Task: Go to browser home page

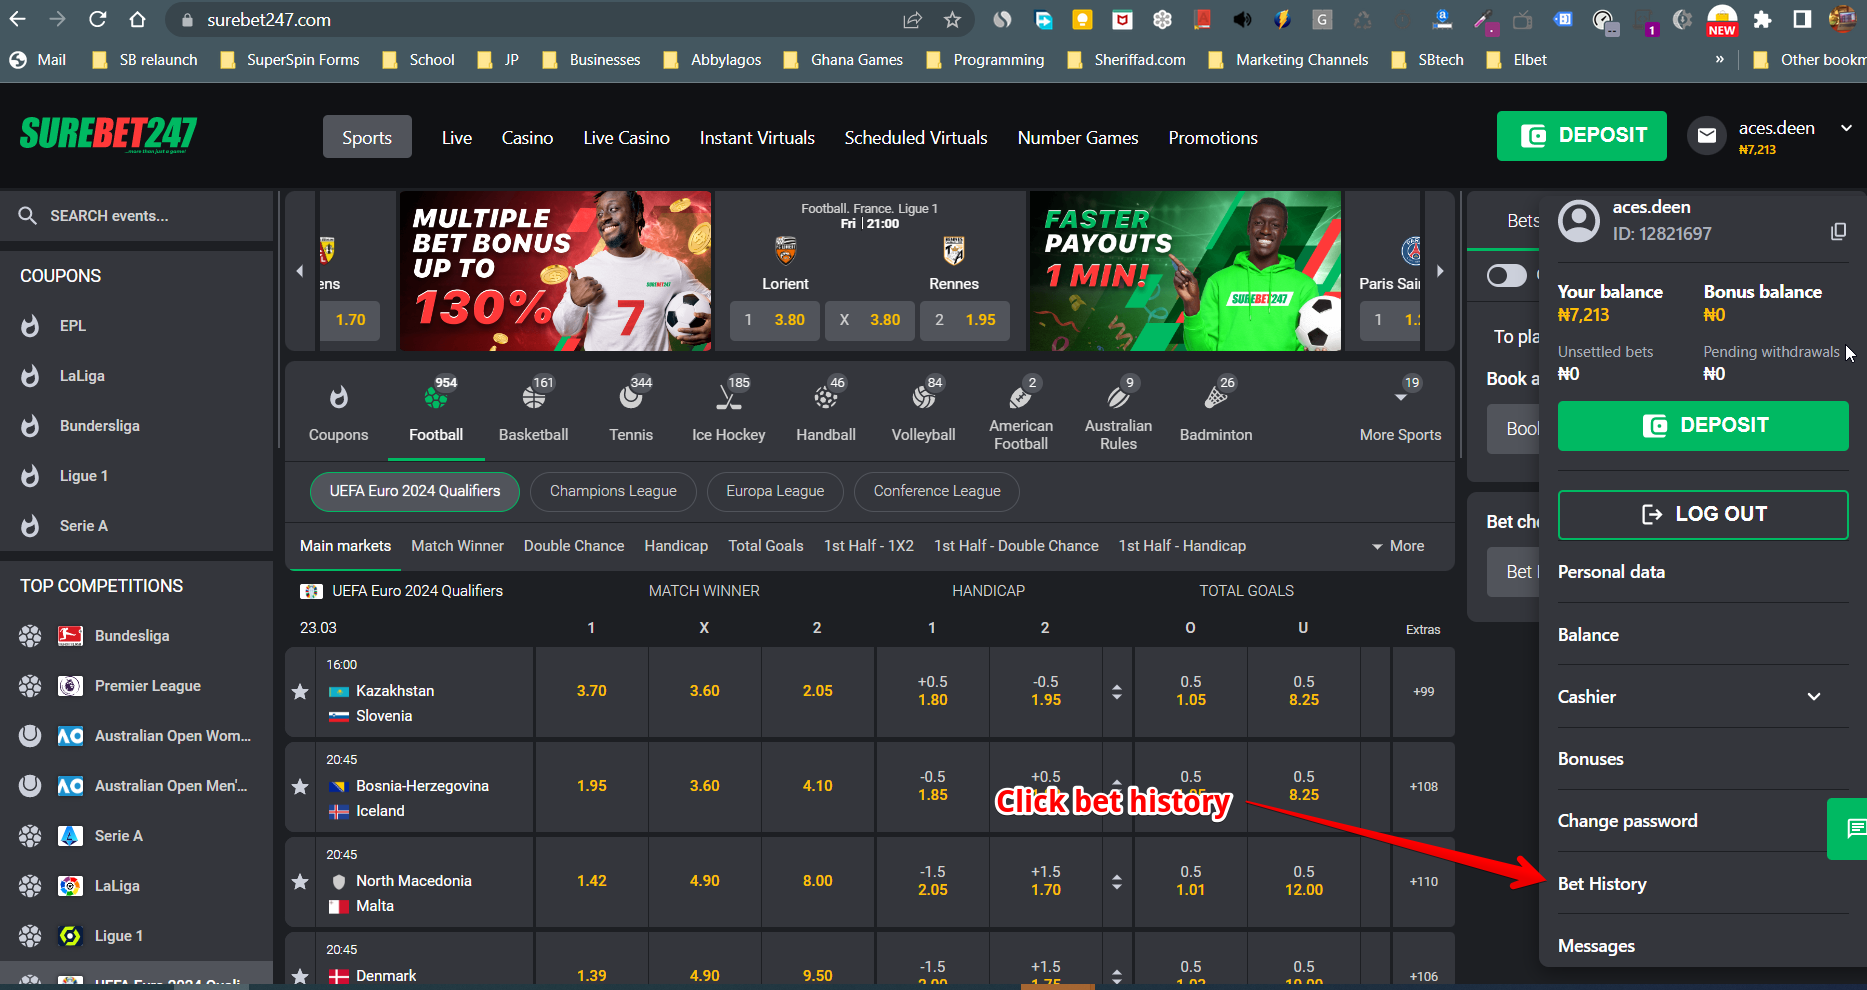Action: [137, 19]
